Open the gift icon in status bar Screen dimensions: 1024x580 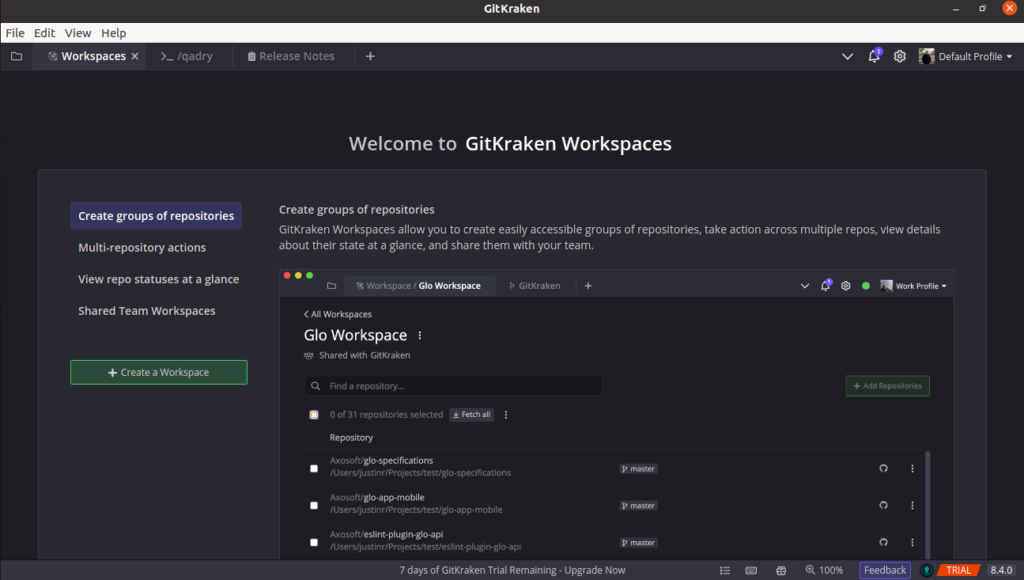click(781, 570)
